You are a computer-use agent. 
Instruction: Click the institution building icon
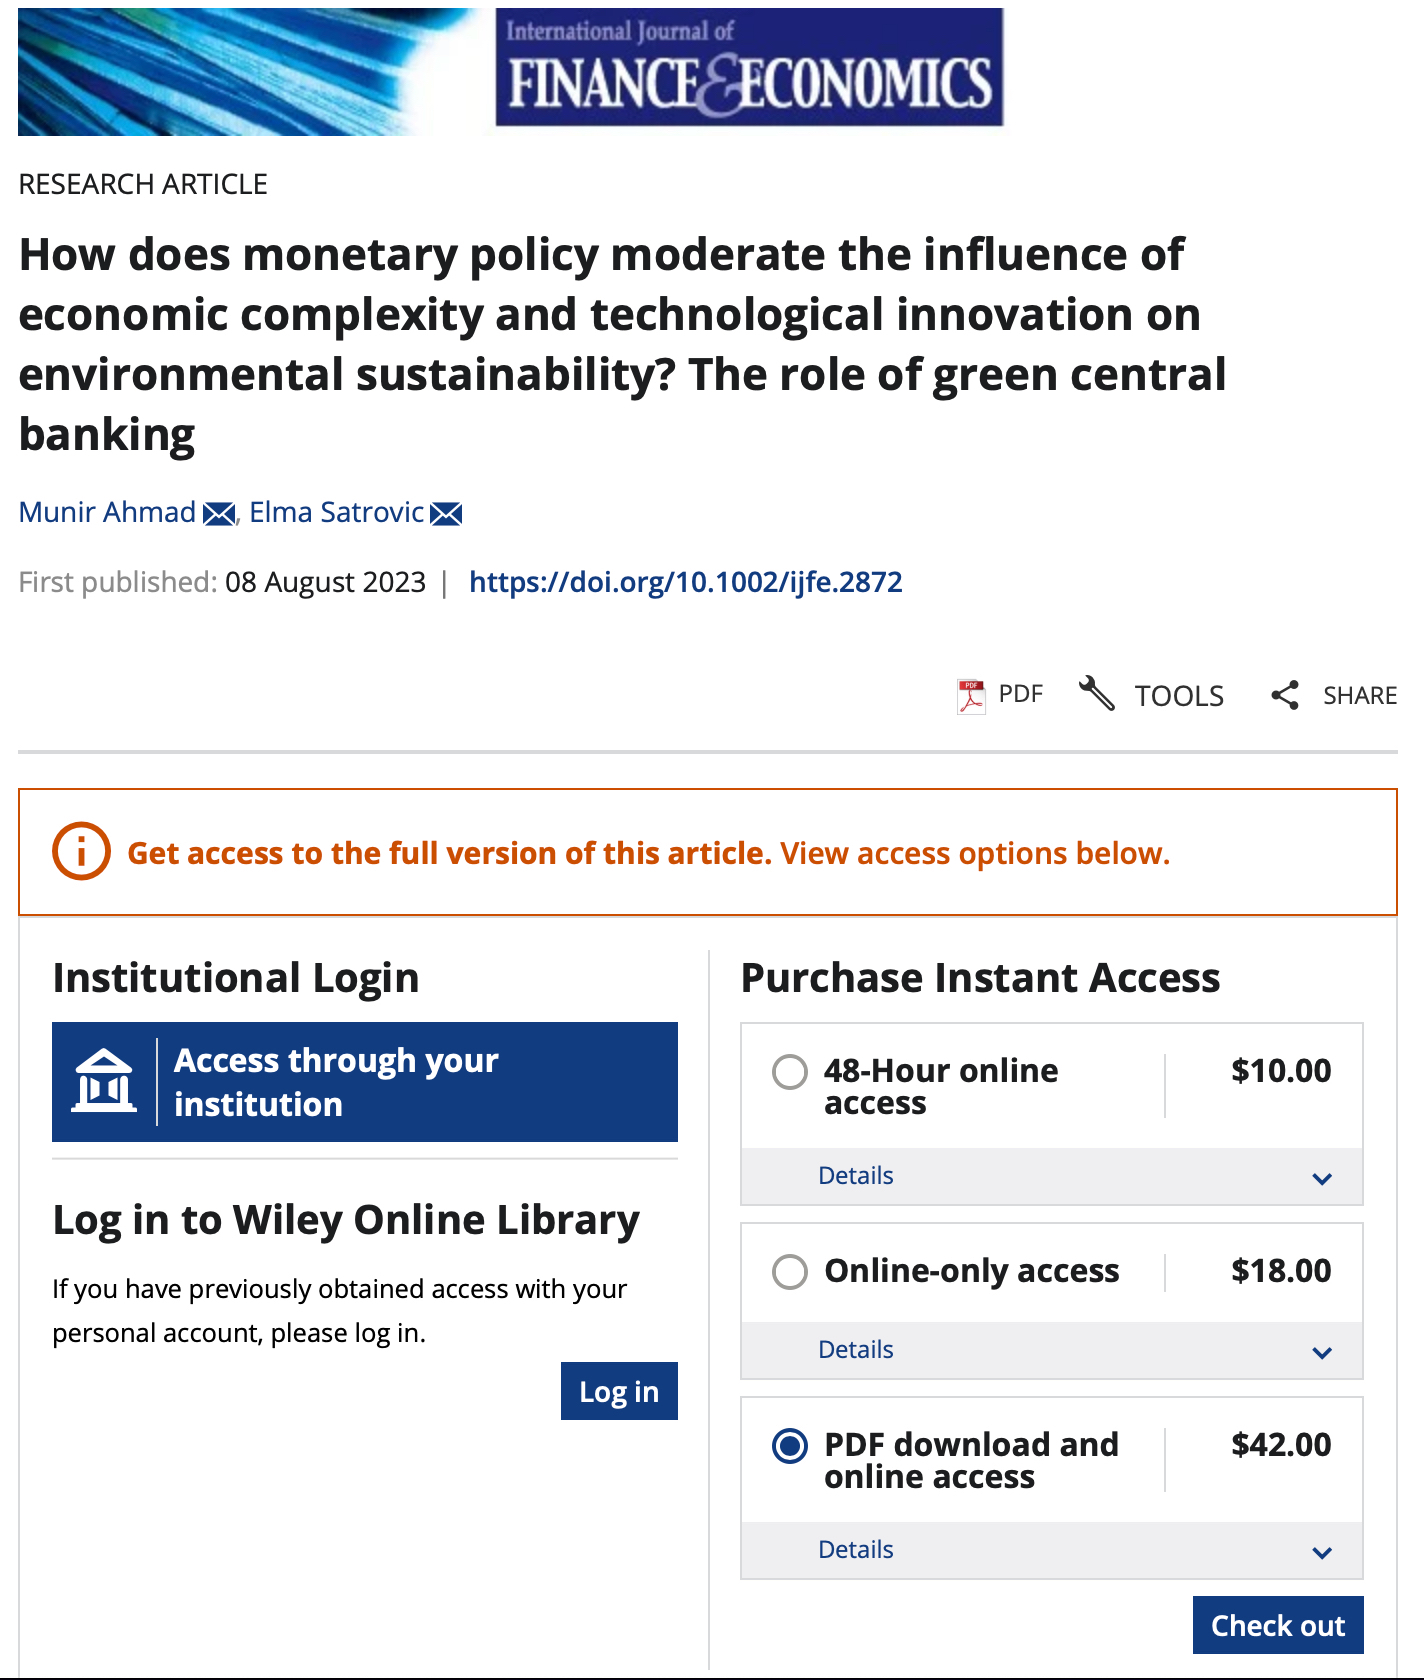(104, 1082)
